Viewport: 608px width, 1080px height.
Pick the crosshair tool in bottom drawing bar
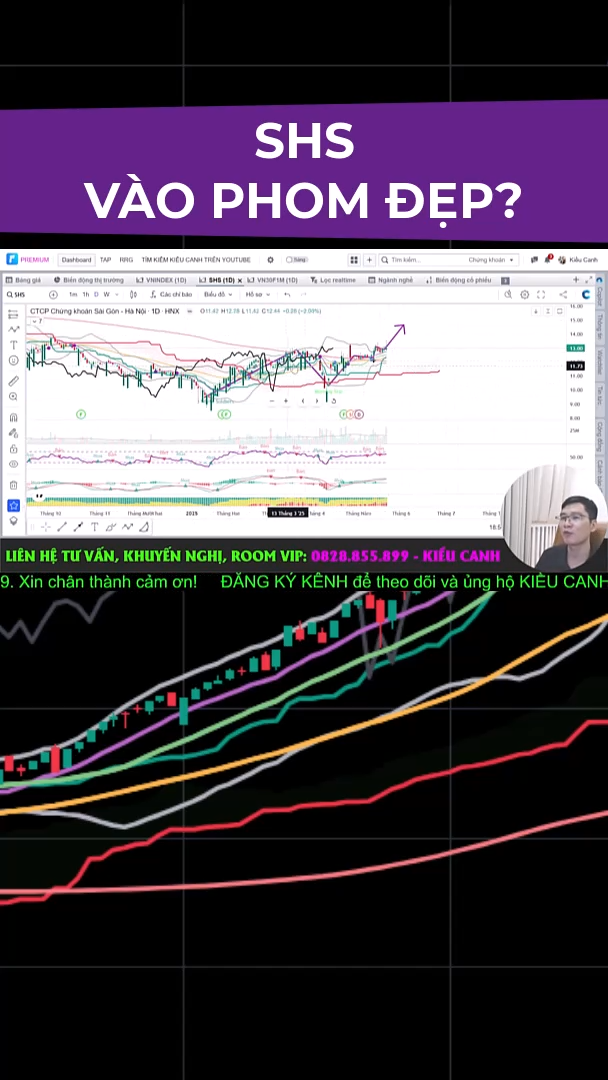point(45,527)
